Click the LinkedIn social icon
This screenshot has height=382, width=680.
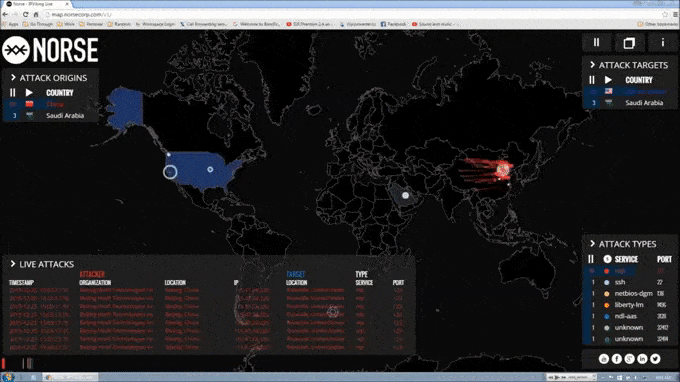coord(642,359)
